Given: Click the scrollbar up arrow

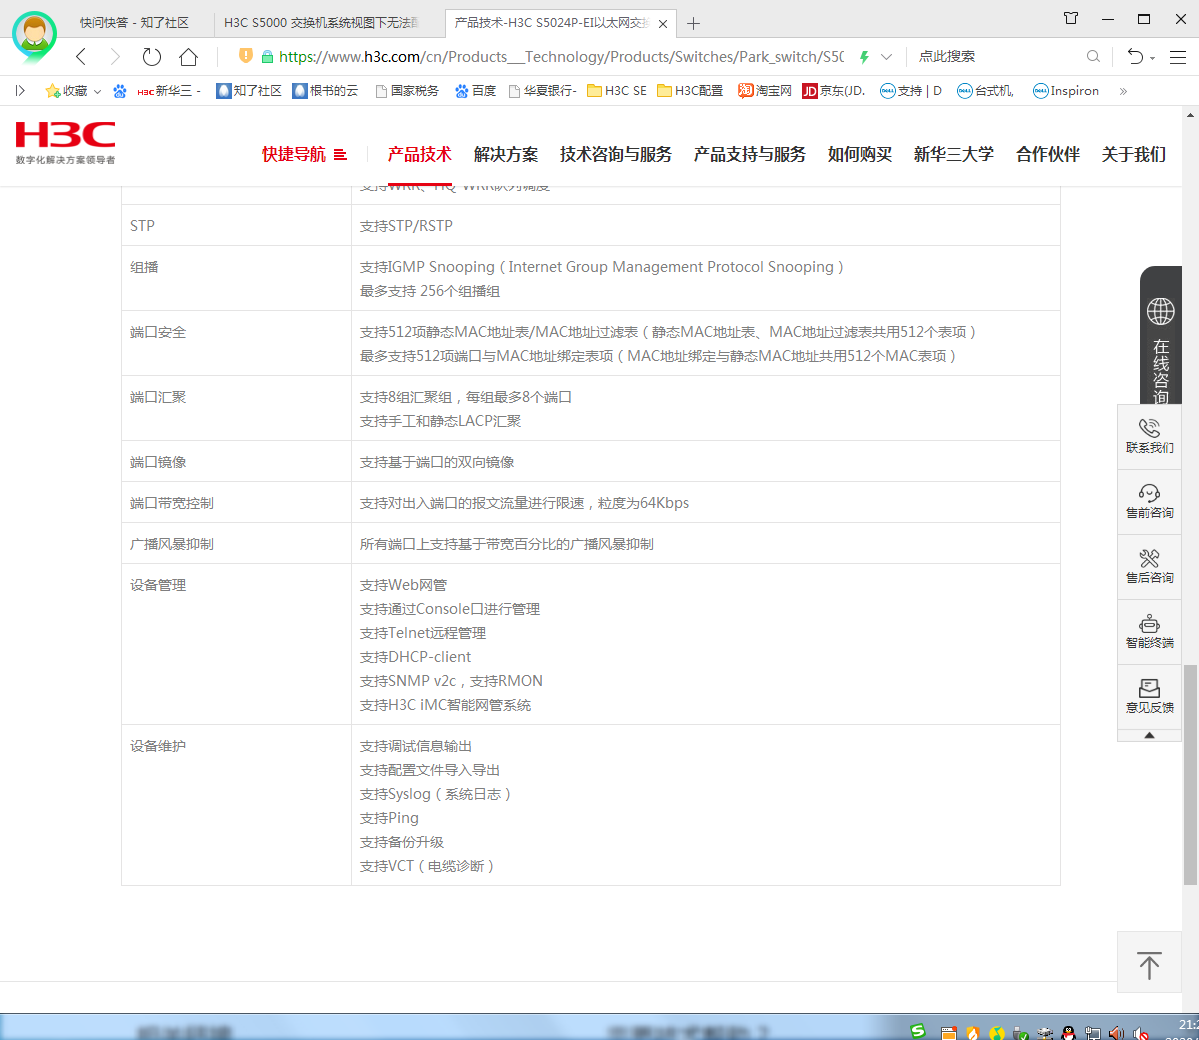Looking at the screenshot, I should pyautogui.click(x=1191, y=115).
